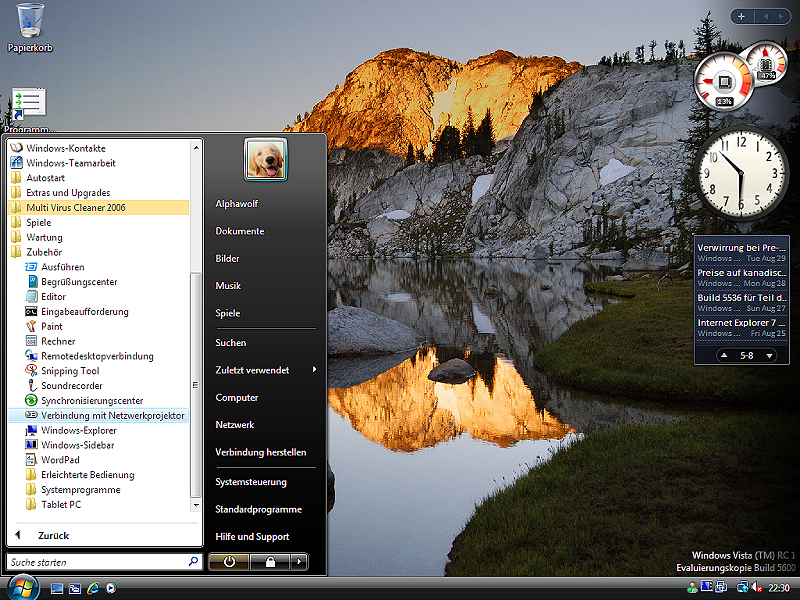Collapse the Zubehör folder

pos(44,252)
